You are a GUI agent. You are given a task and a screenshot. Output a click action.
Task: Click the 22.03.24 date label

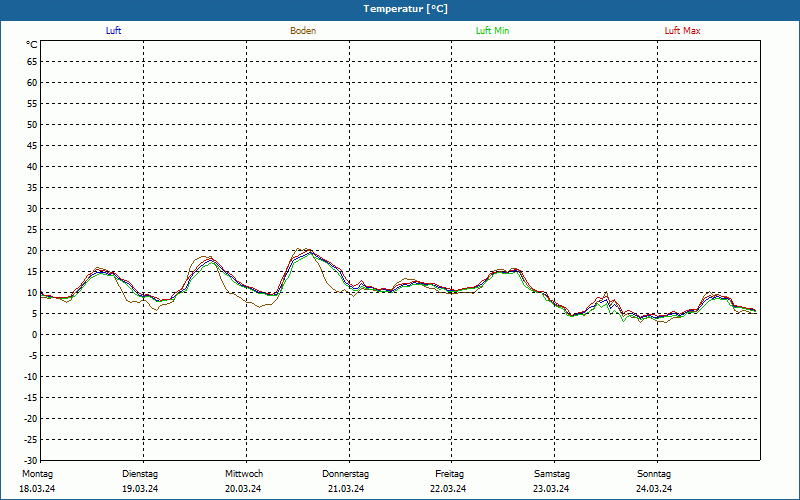(448, 489)
